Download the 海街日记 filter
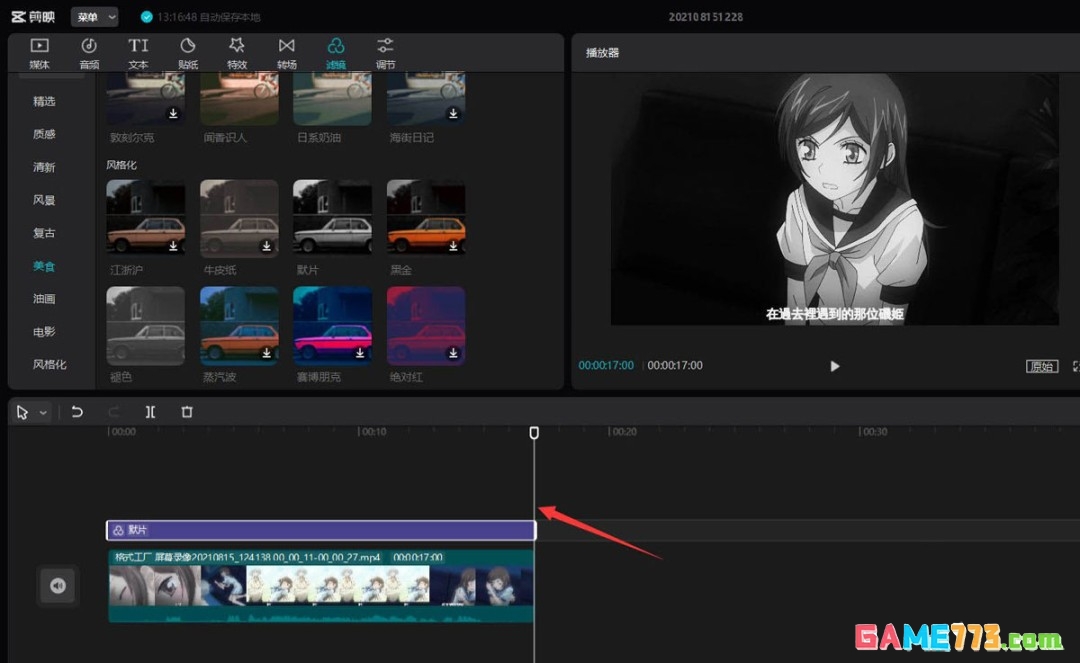This screenshot has height=663, width=1080. (453, 114)
